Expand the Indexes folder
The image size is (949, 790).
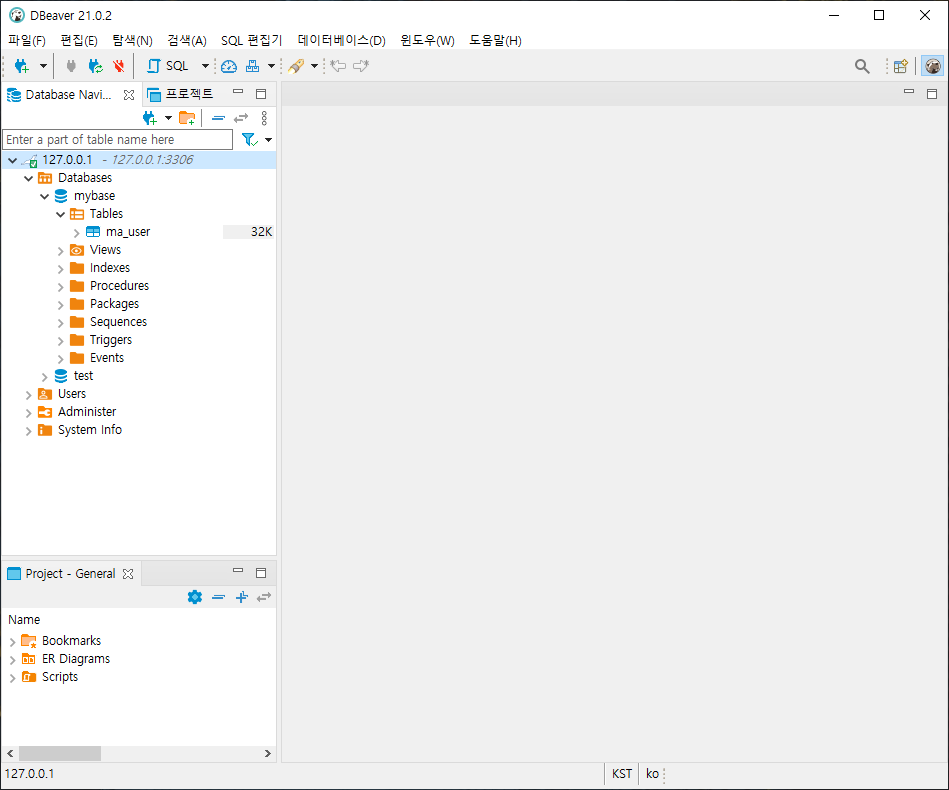[61, 269]
